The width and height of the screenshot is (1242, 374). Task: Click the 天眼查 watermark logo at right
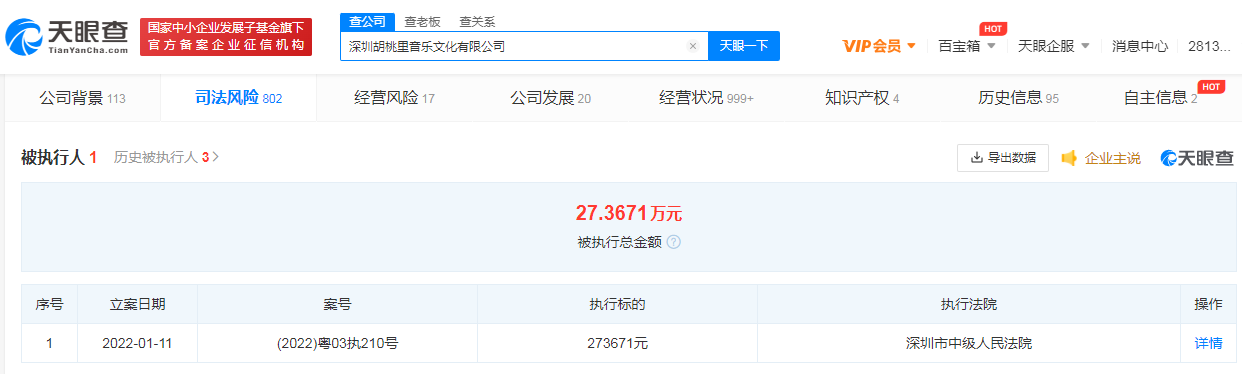tap(1197, 158)
